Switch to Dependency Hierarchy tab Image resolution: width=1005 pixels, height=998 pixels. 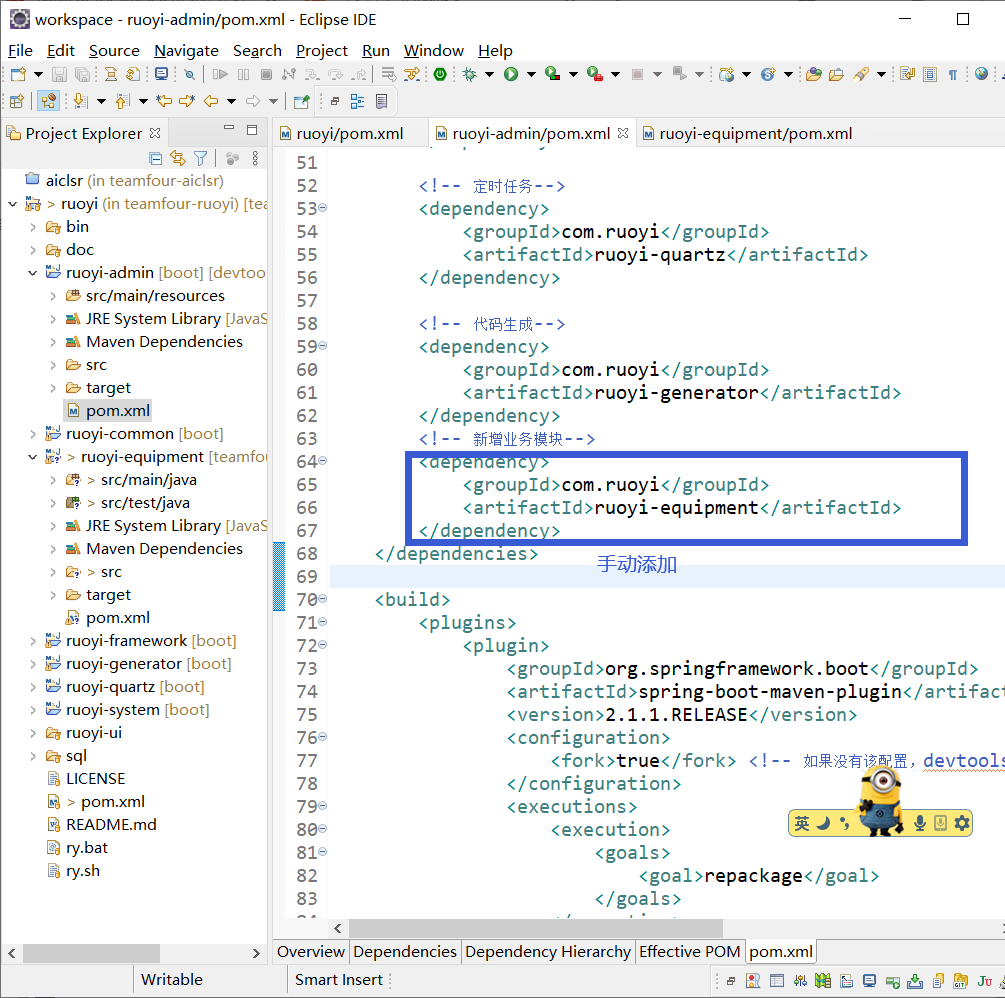pos(547,952)
